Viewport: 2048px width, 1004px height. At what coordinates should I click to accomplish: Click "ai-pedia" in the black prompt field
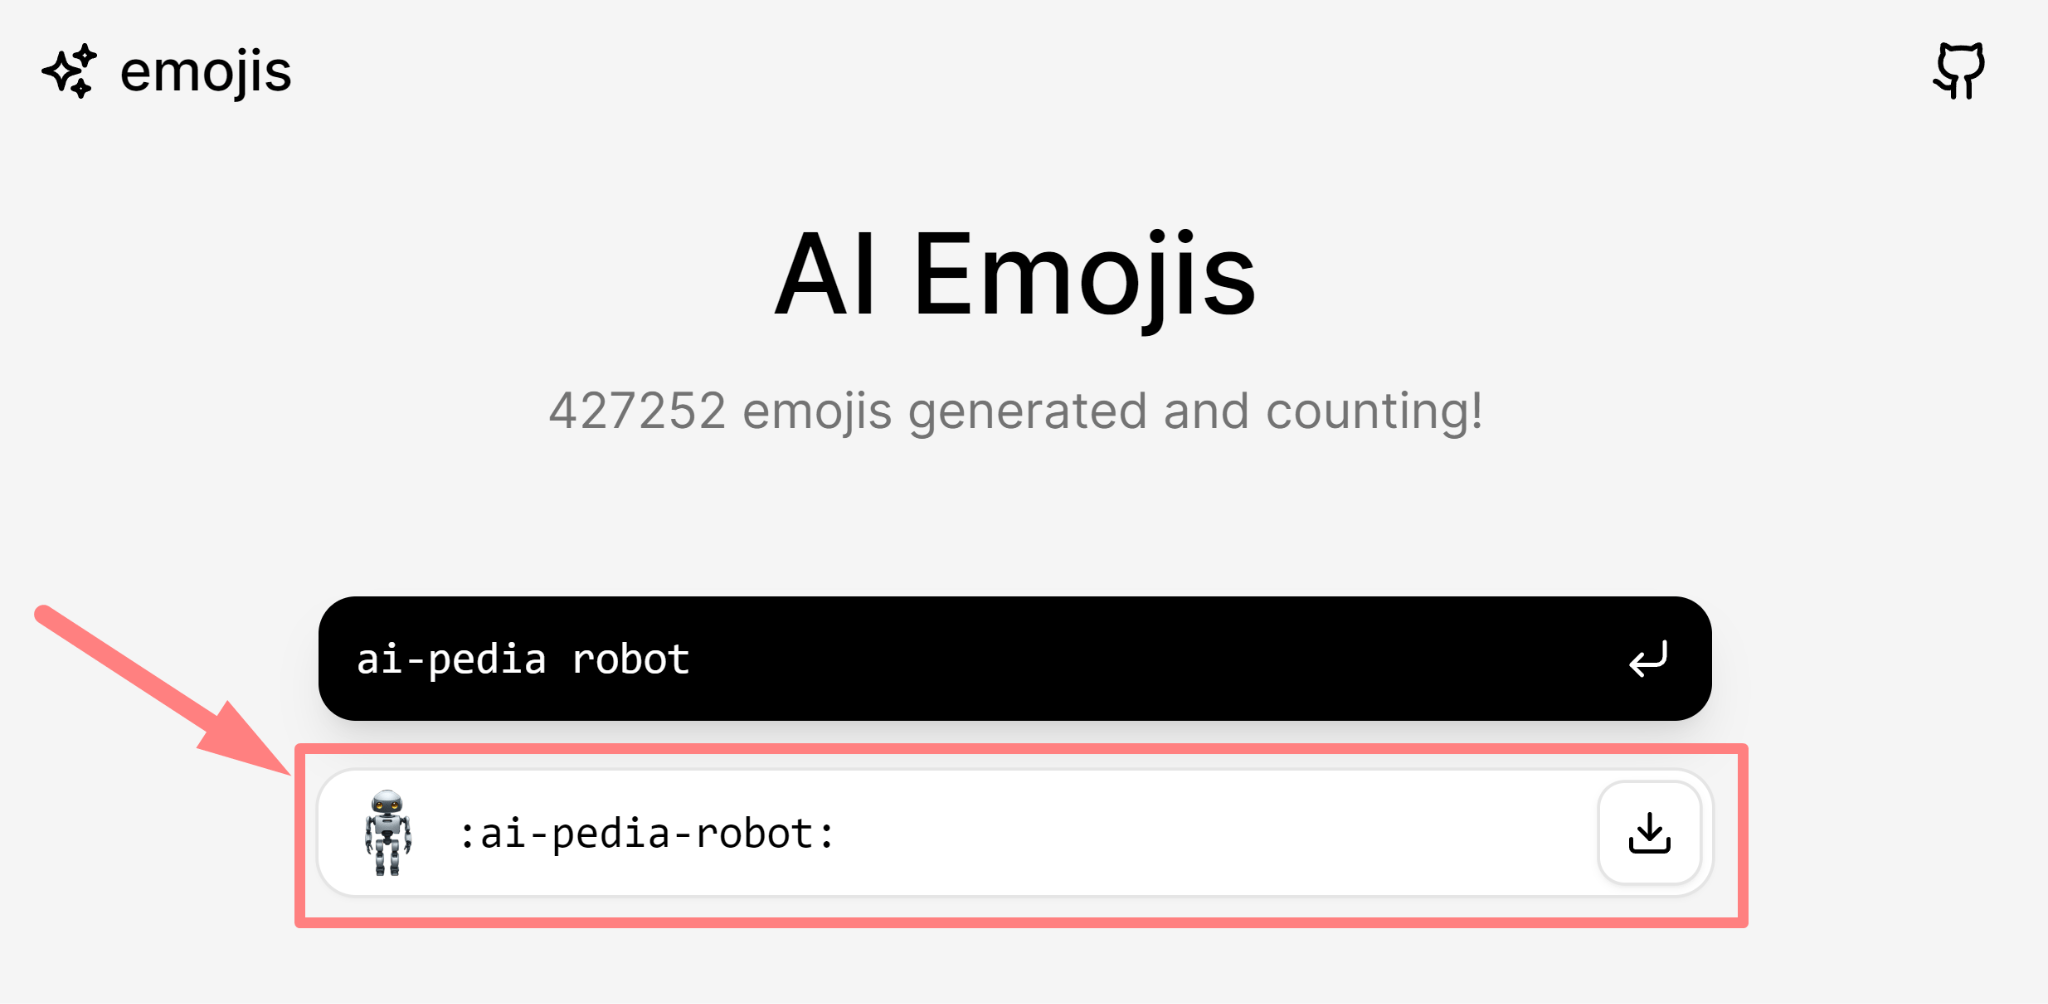click(x=451, y=660)
